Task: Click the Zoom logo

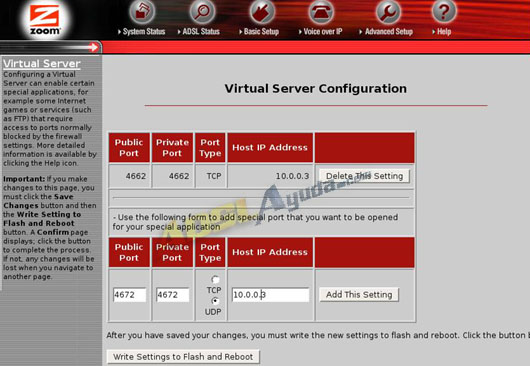Action: 45,19
